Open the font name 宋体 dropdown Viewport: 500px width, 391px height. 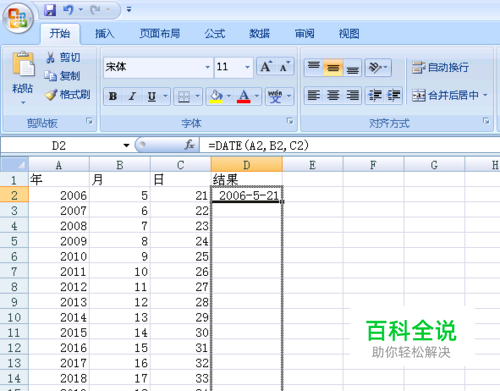pos(208,67)
